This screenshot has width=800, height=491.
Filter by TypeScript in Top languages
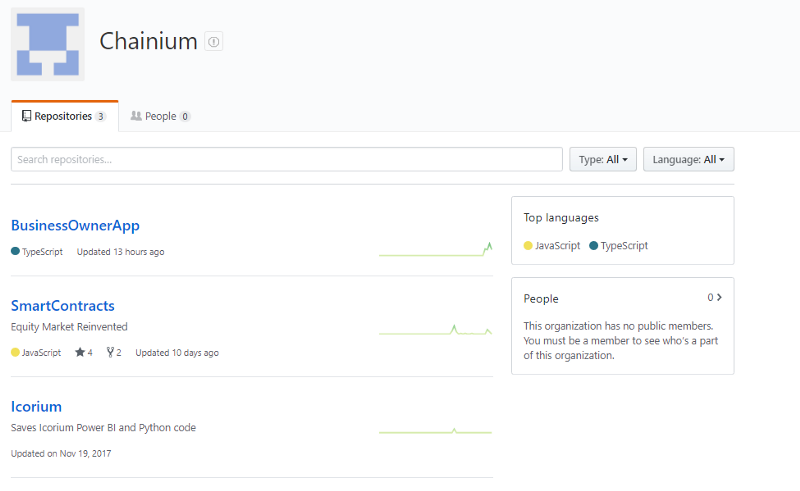(x=624, y=245)
